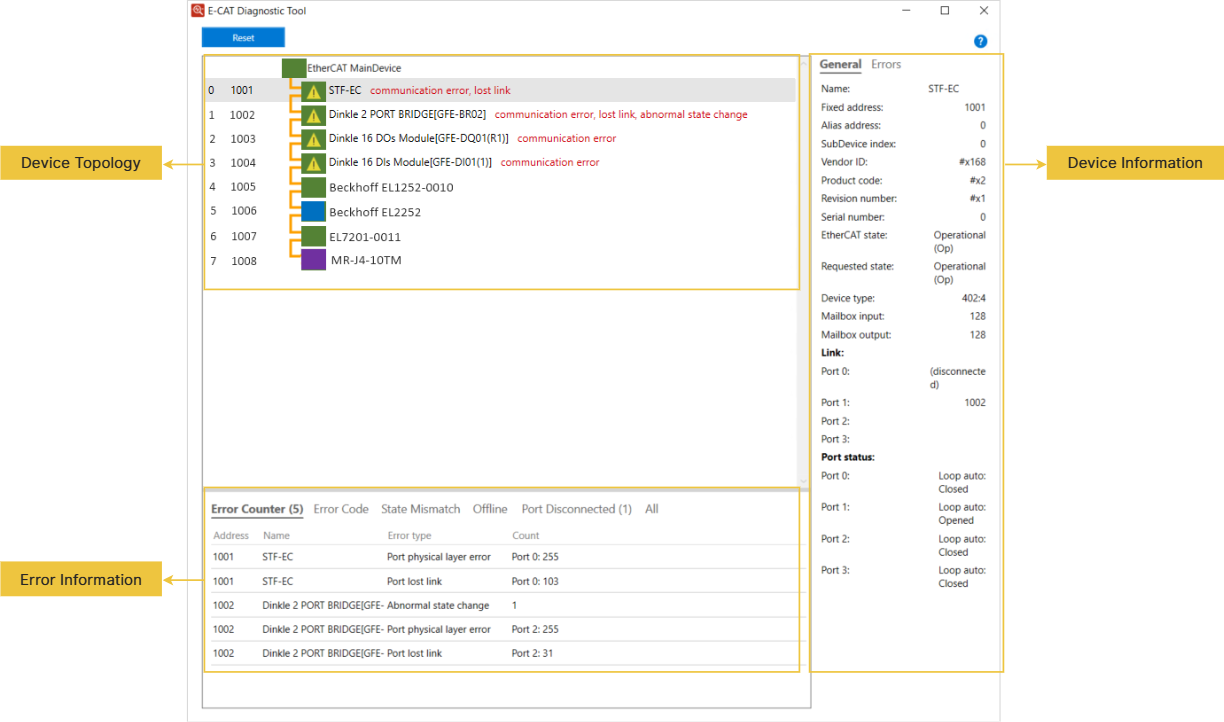Click the blue Beckhoff EL2252 device icon
1224x722 pixels.
pyautogui.click(x=314, y=211)
